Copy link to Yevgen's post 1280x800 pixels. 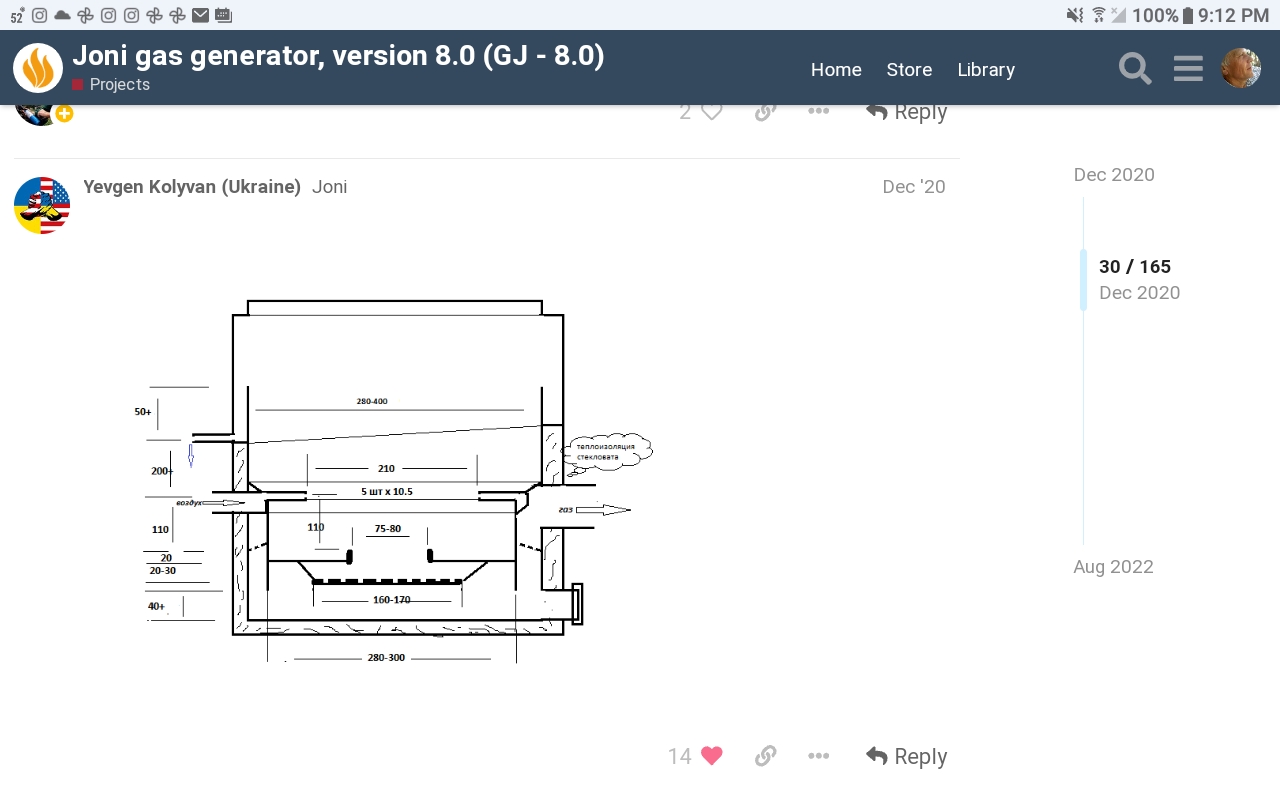point(765,756)
